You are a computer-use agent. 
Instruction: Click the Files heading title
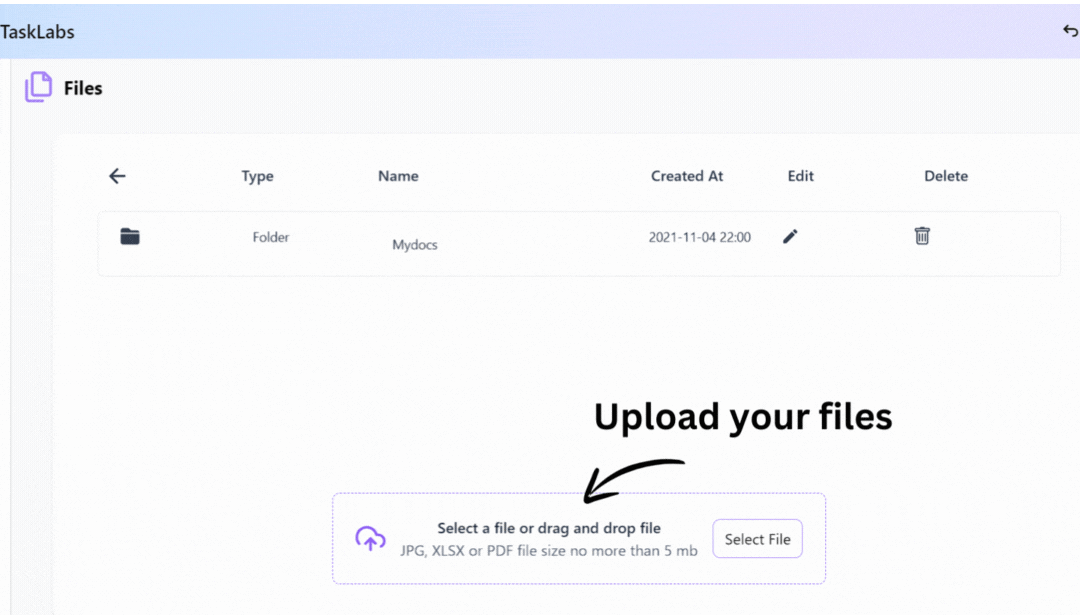click(x=83, y=88)
